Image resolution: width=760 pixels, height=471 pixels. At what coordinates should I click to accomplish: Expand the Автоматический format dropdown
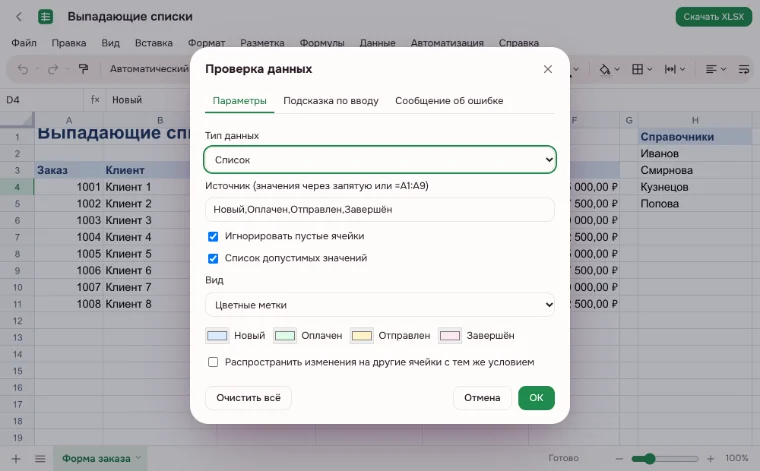coord(149,69)
